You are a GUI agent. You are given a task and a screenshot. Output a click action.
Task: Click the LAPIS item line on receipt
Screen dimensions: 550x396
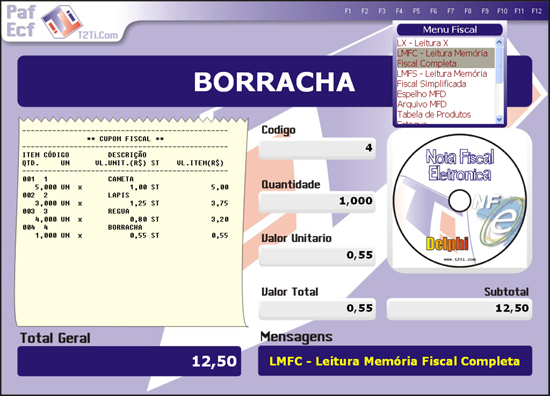coord(126,199)
